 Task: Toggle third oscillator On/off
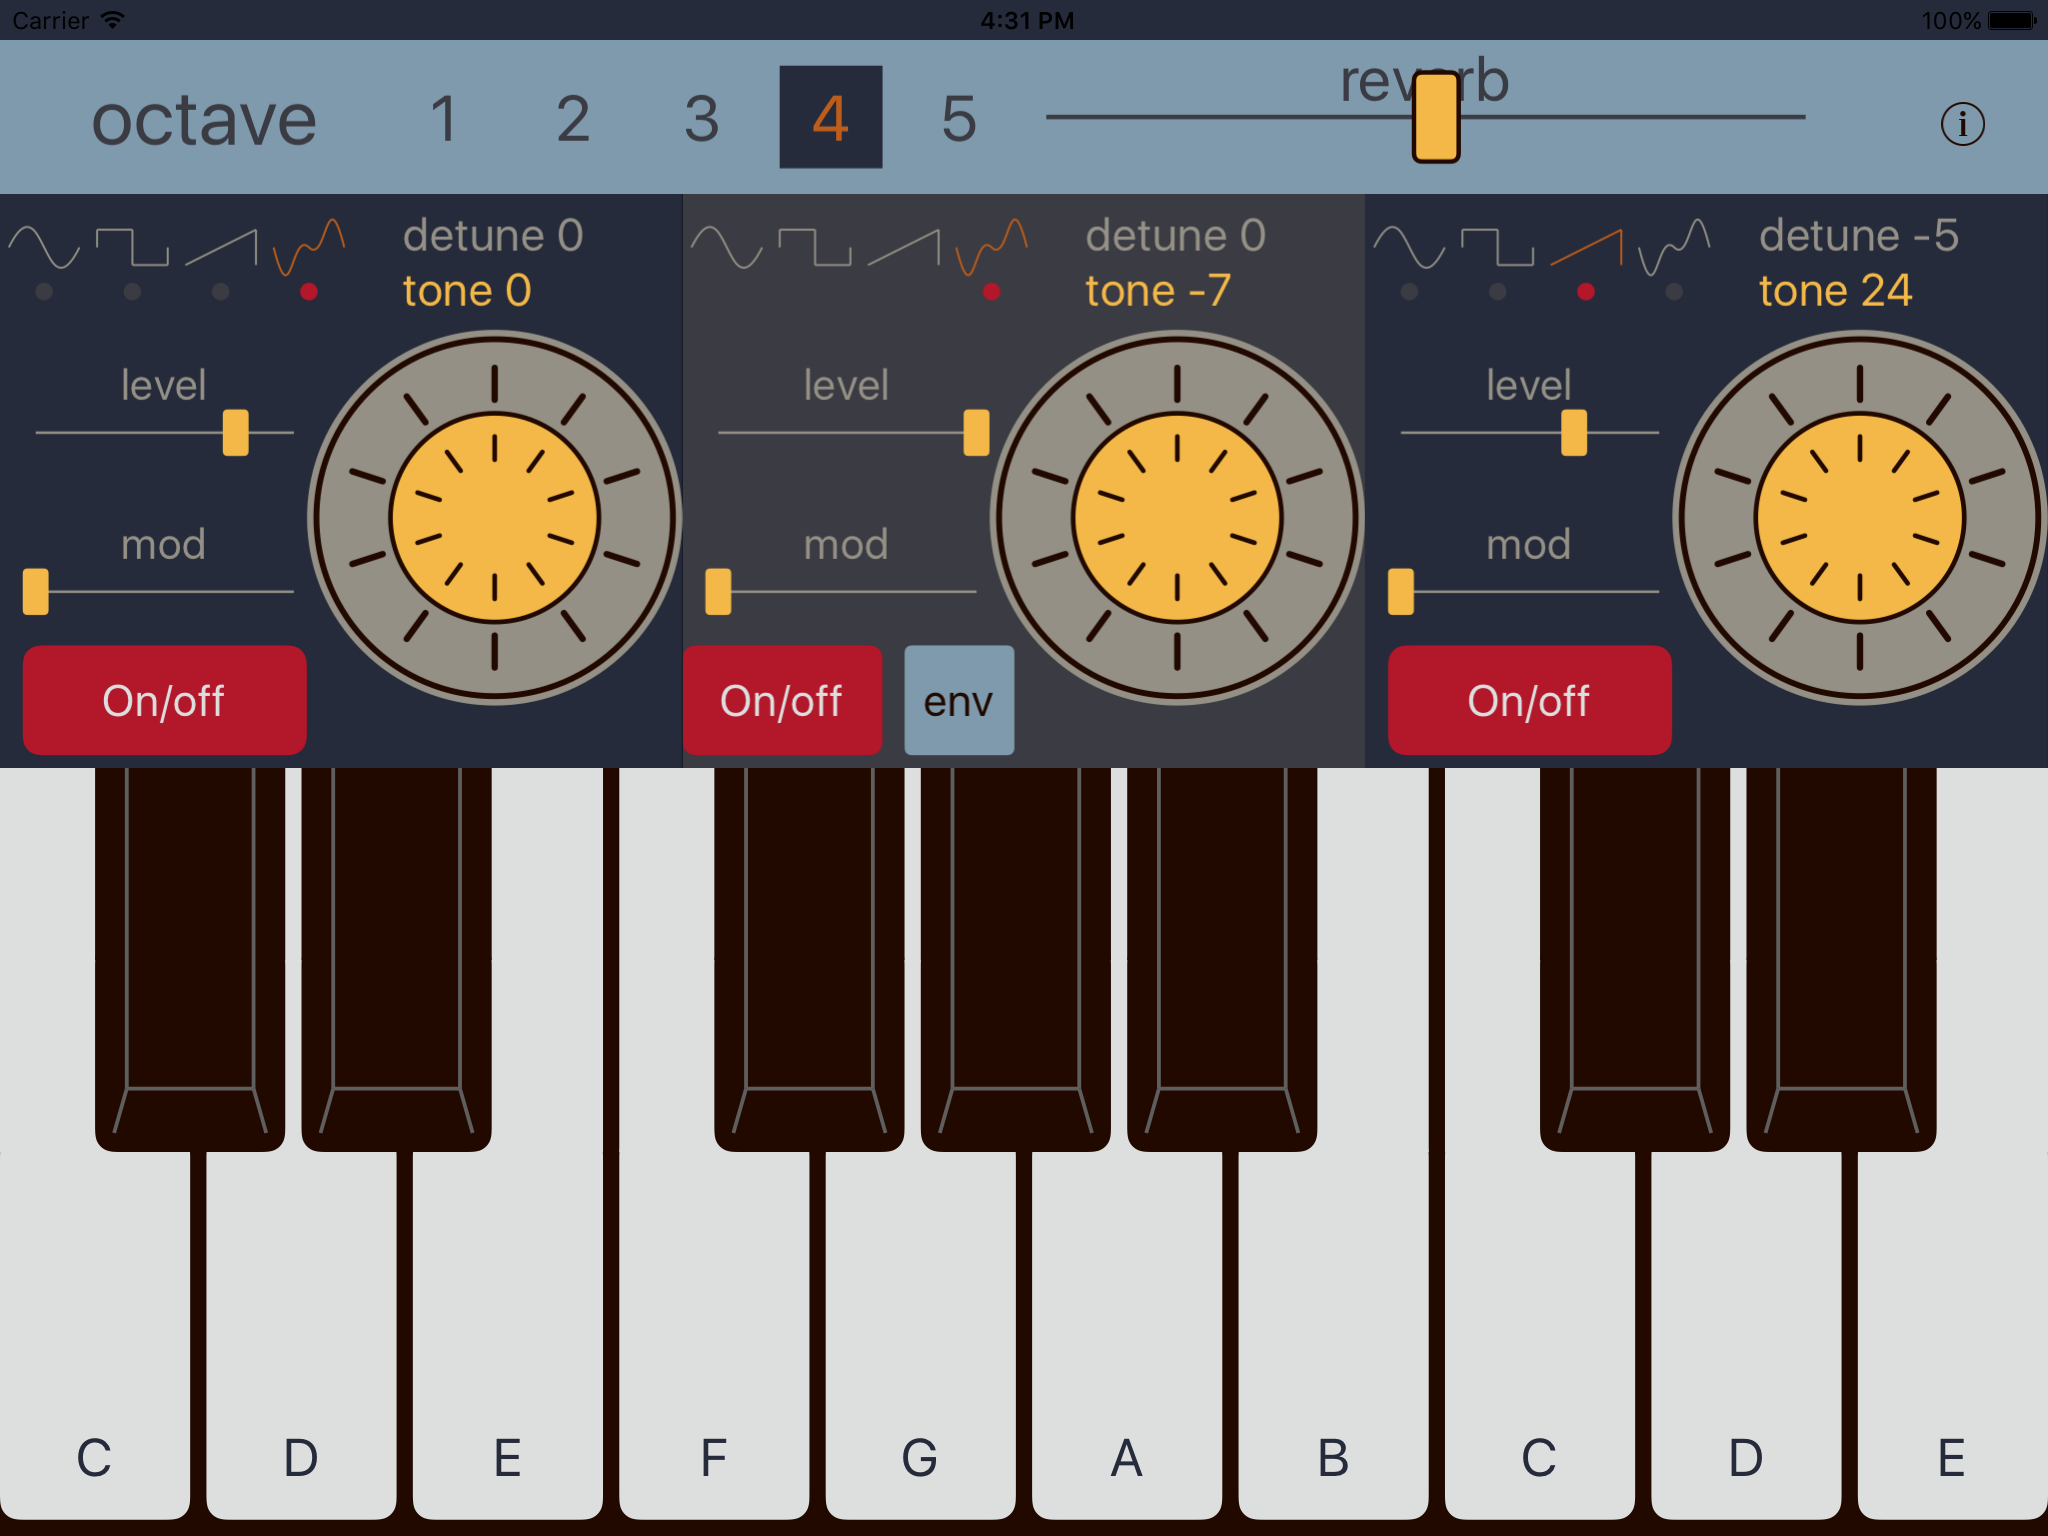(1529, 700)
